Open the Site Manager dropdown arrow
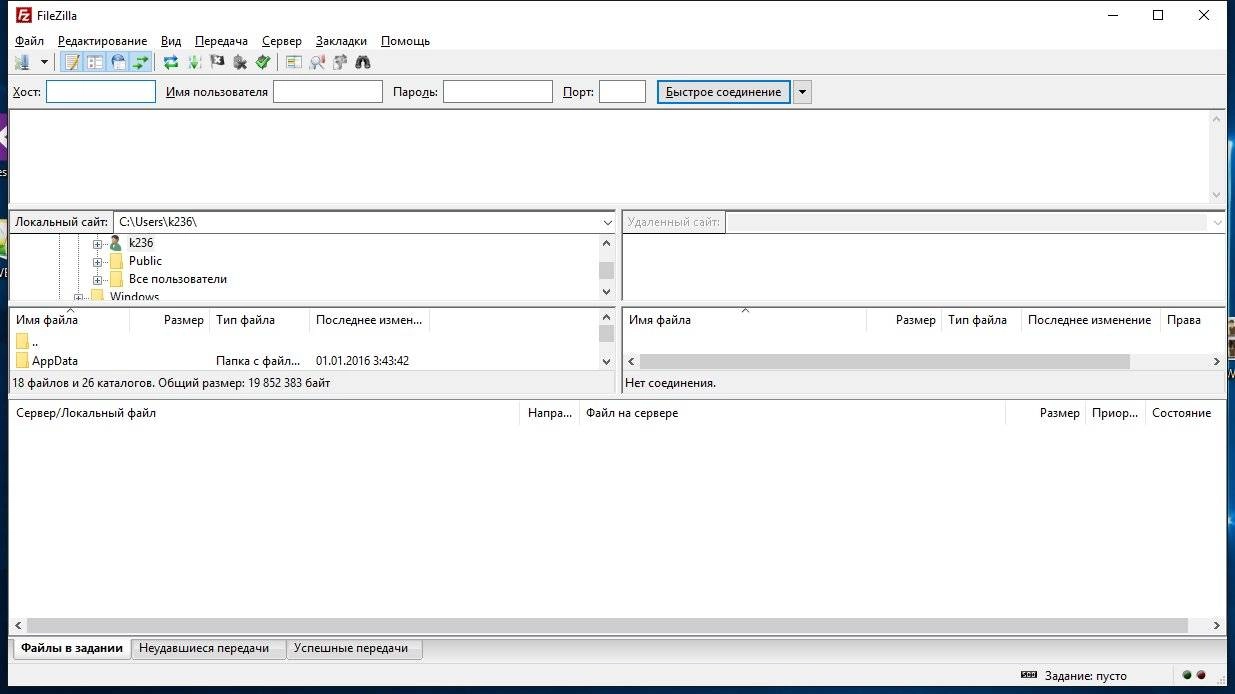Viewport: 1235px width, 694px height. (x=44, y=62)
